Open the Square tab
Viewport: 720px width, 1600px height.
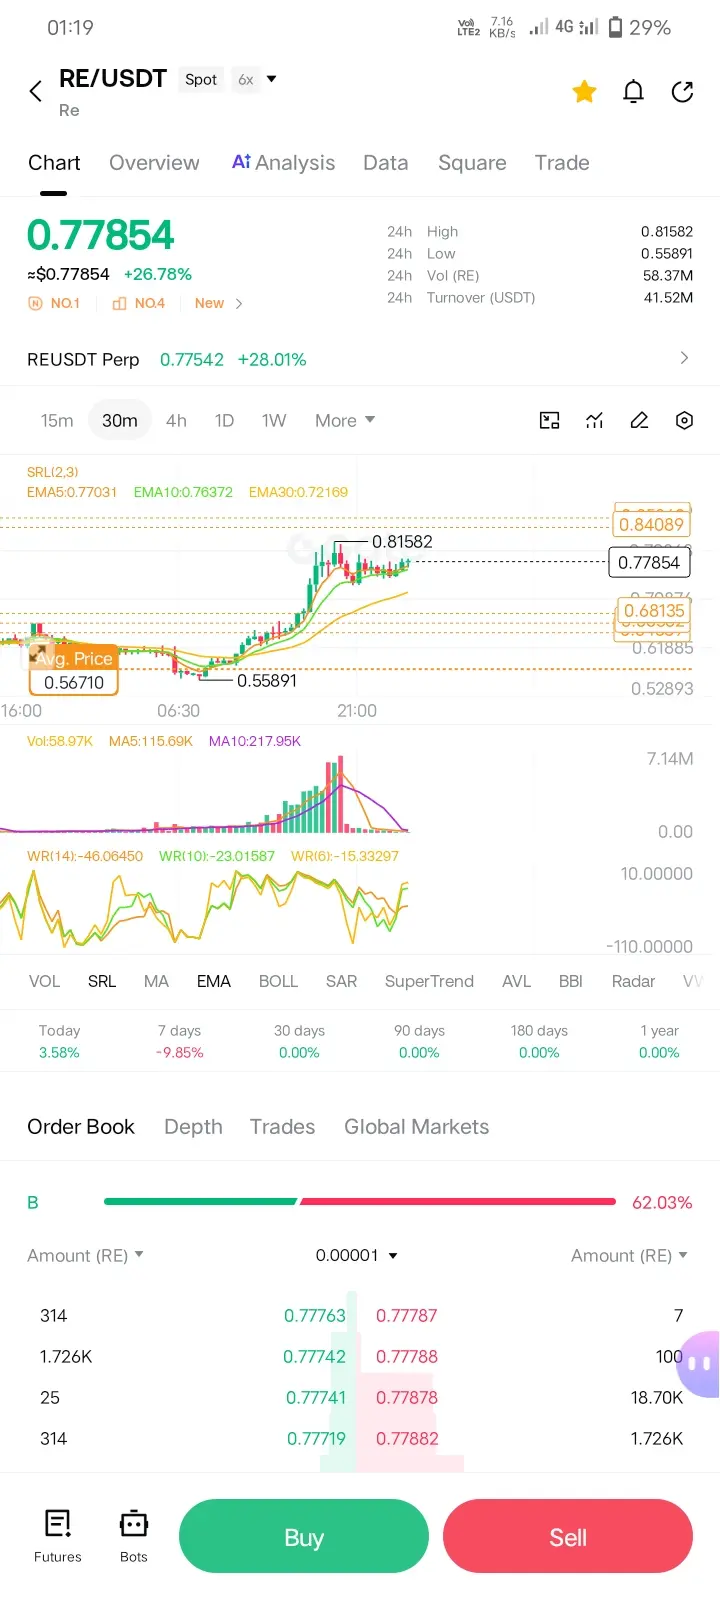(472, 163)
